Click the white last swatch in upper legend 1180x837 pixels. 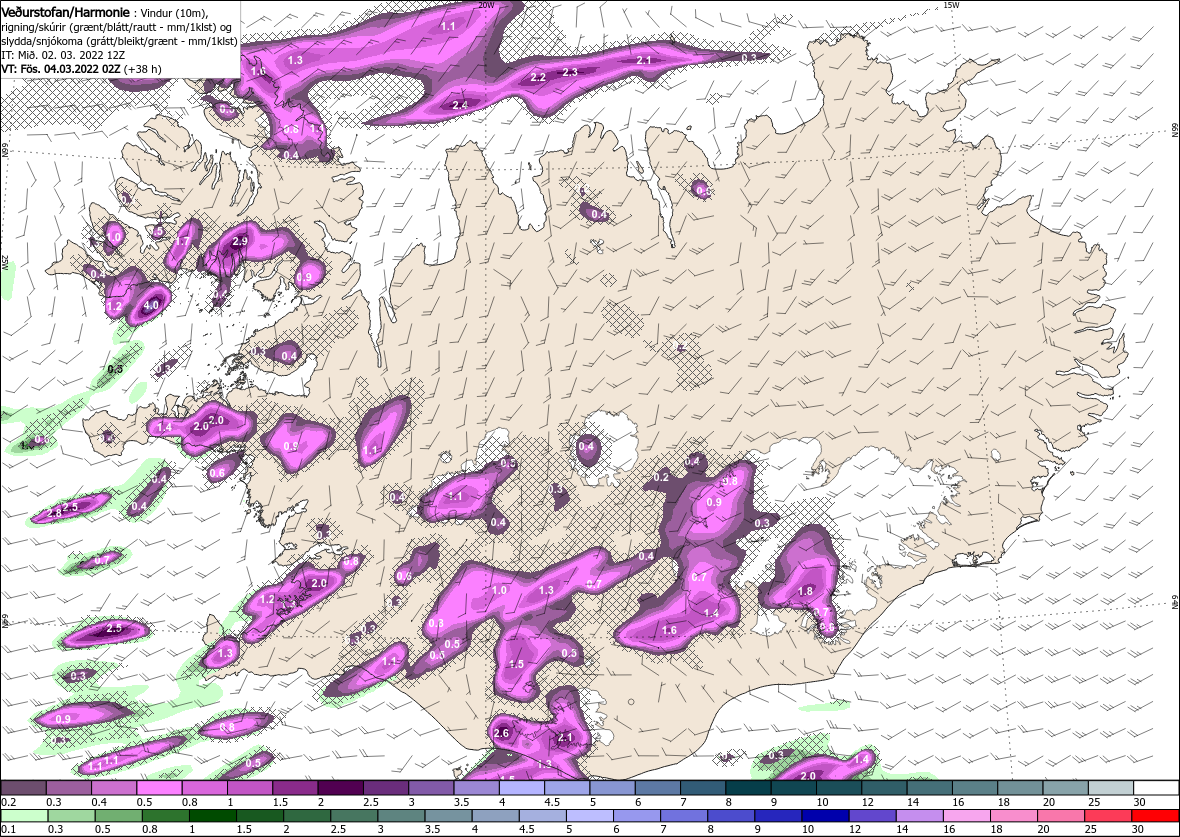click(1156, 787)
